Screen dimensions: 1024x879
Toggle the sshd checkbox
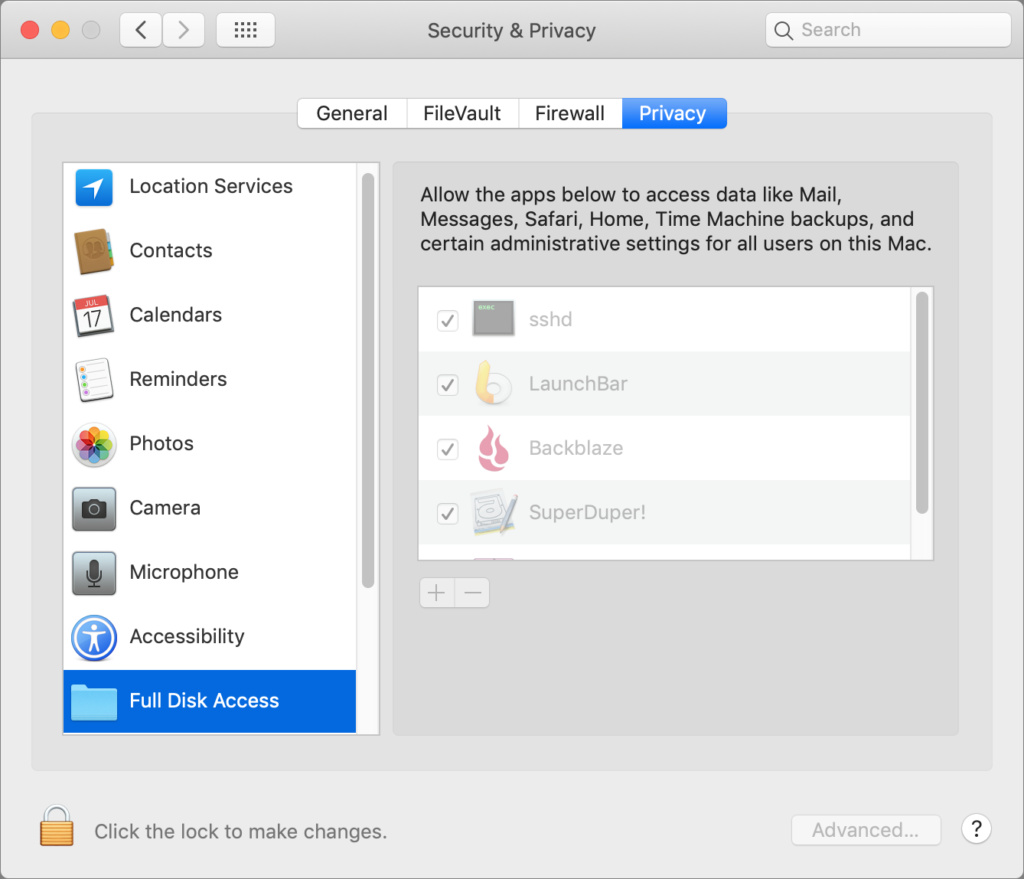point(447,320)
